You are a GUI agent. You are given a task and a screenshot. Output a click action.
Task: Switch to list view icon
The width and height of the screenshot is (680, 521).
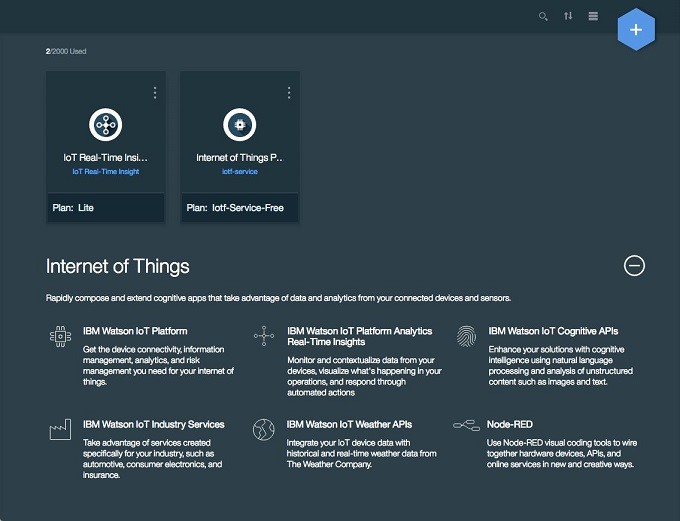click(593, 16)
